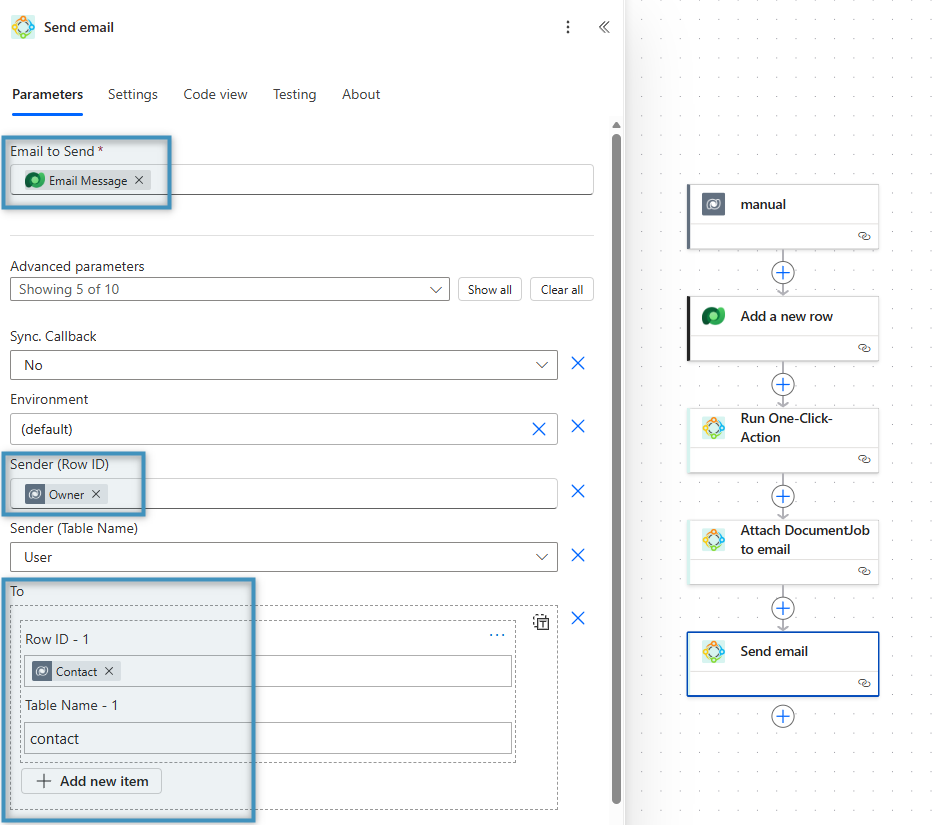Remove the Owner token from Sender
The image size is (933, 825).
coord(96,494)
